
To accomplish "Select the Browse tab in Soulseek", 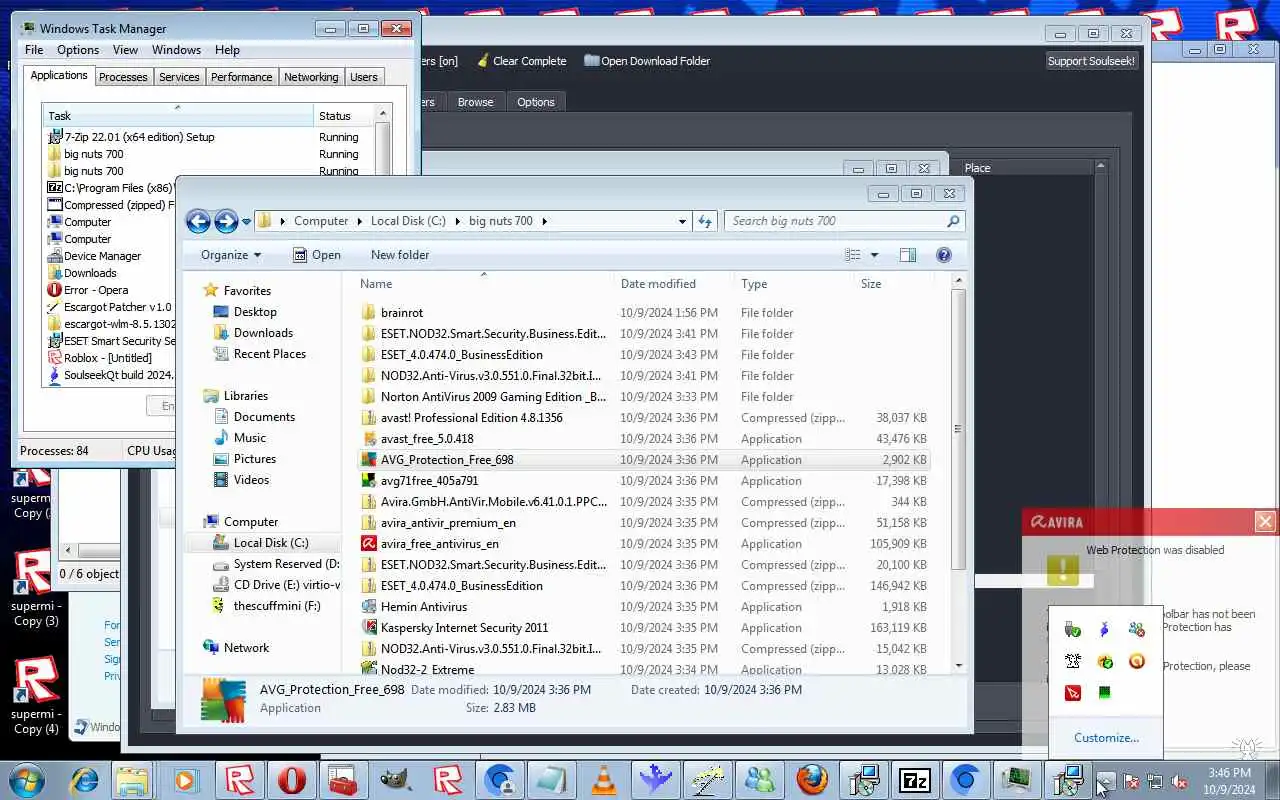I will (475, 102).
